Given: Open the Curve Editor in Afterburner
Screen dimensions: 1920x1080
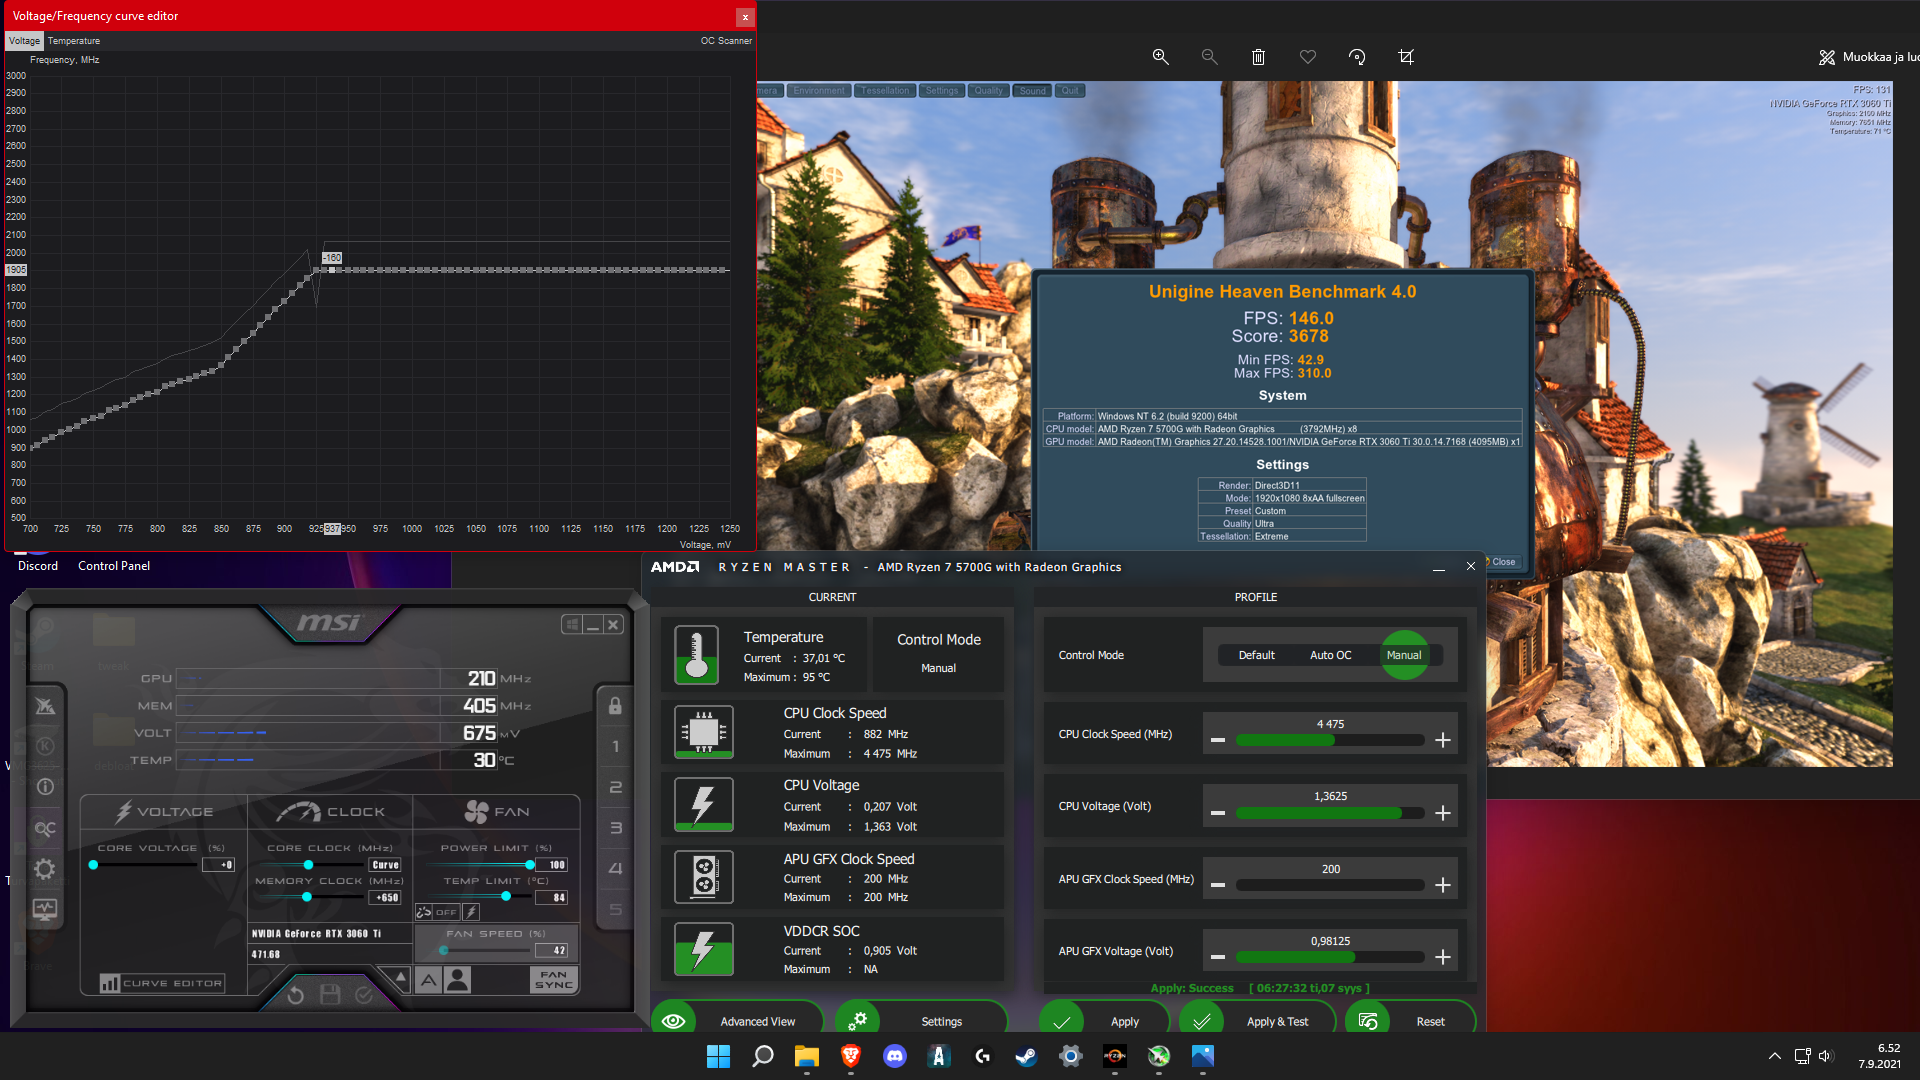Looking at the screenshot, I should pos(162,983).
